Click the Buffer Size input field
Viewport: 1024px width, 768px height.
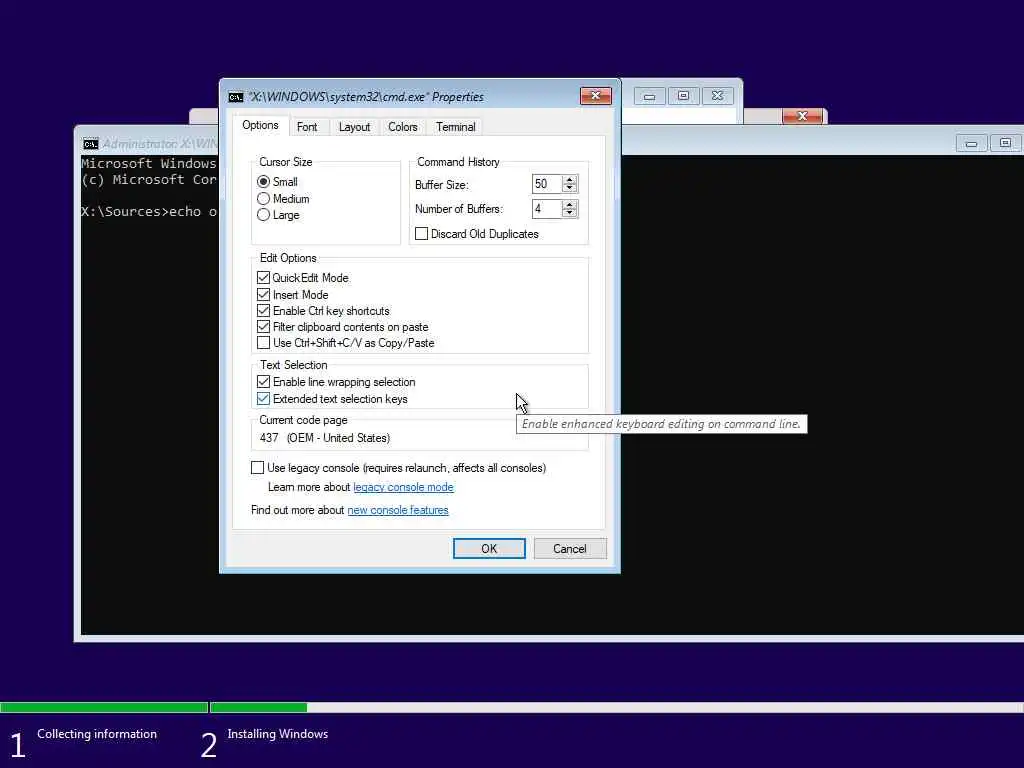click(547, 184)
